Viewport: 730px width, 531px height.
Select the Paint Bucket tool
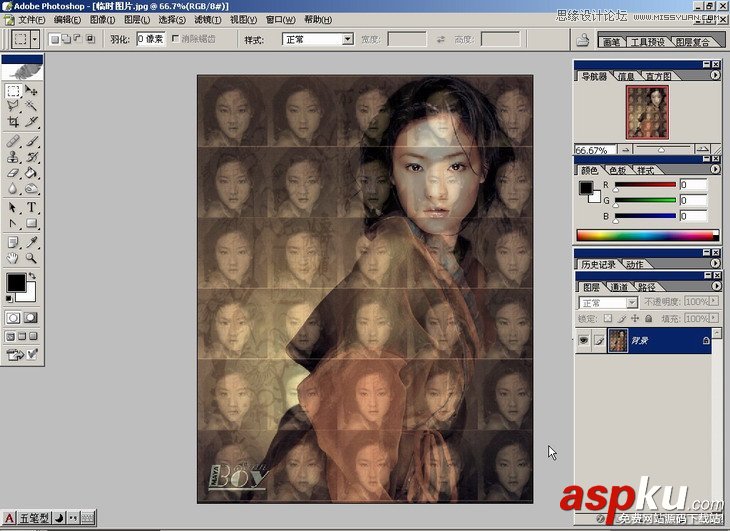pyautogui.click(x=31, y=173)
